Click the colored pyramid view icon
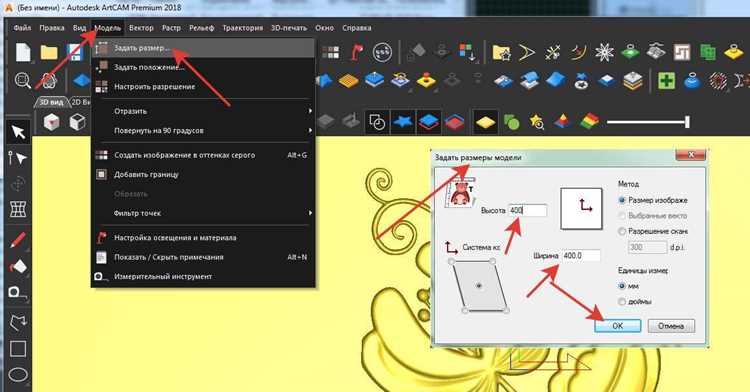Image resolution: width=750 pixels, height=392 pixels. coord(563,121)
